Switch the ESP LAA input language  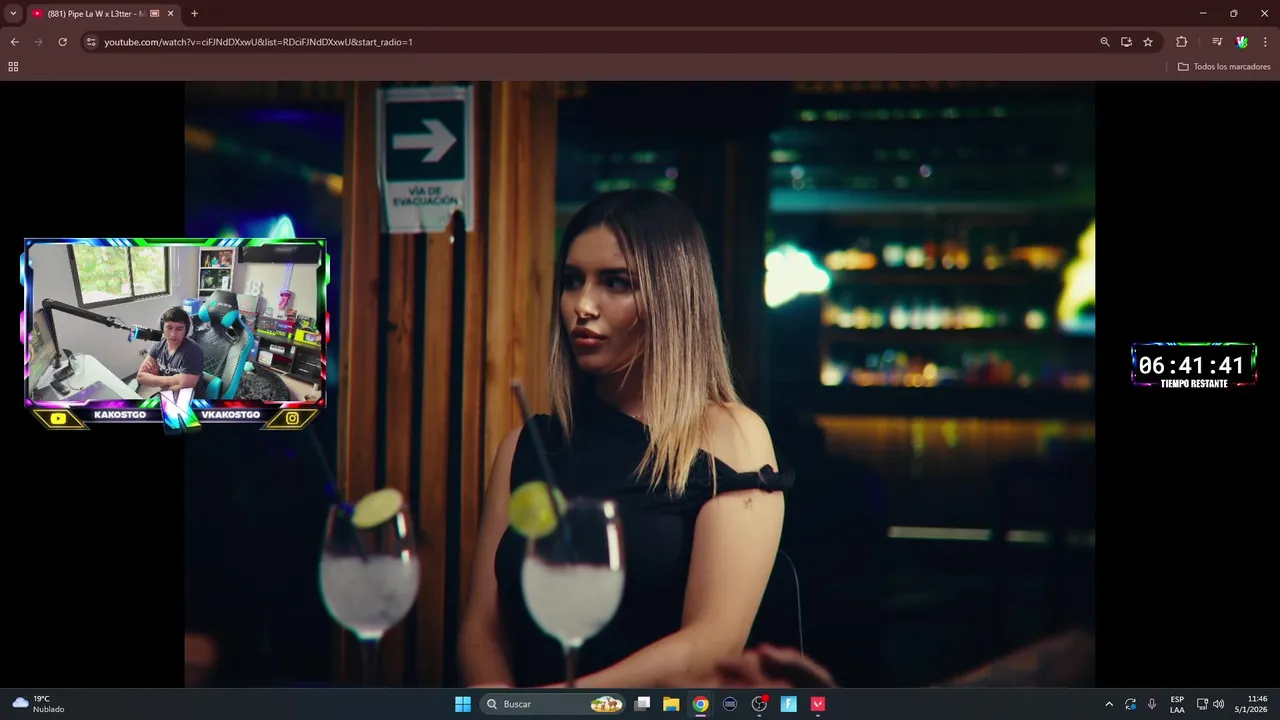[x=1177, y=704]
